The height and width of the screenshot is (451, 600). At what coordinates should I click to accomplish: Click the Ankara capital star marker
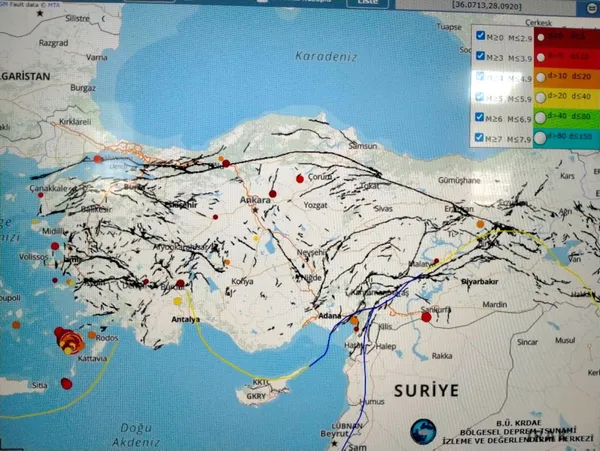(255, 210)
